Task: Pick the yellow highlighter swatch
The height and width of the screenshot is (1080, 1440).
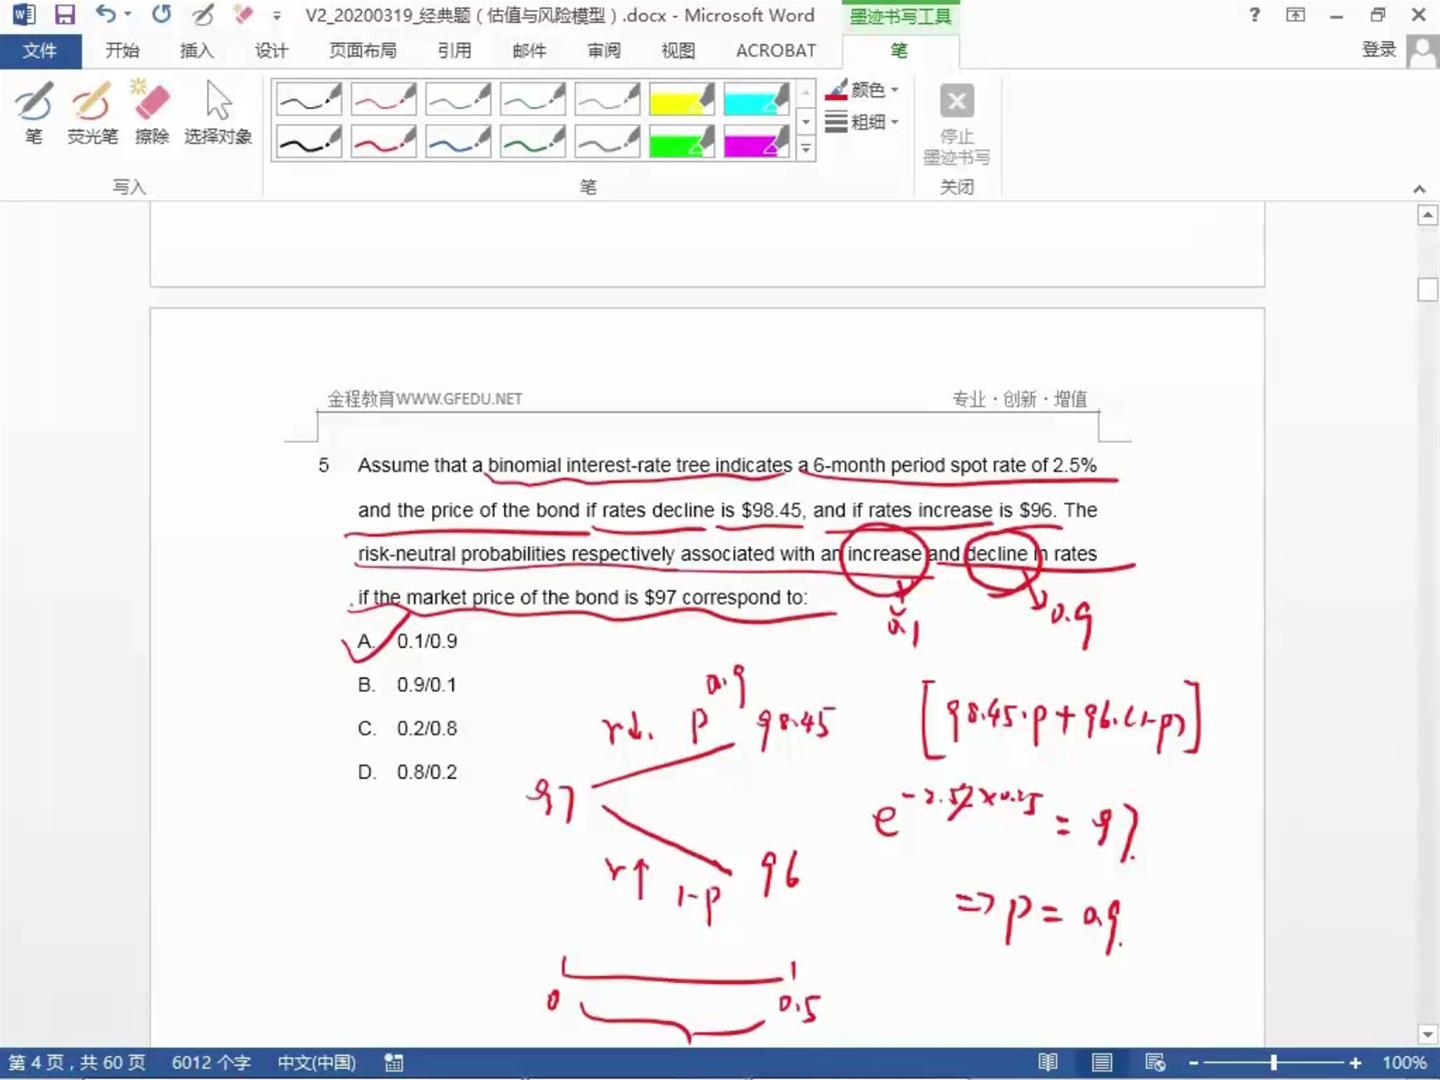Action: pyautogui.click(x=682, y=99)
